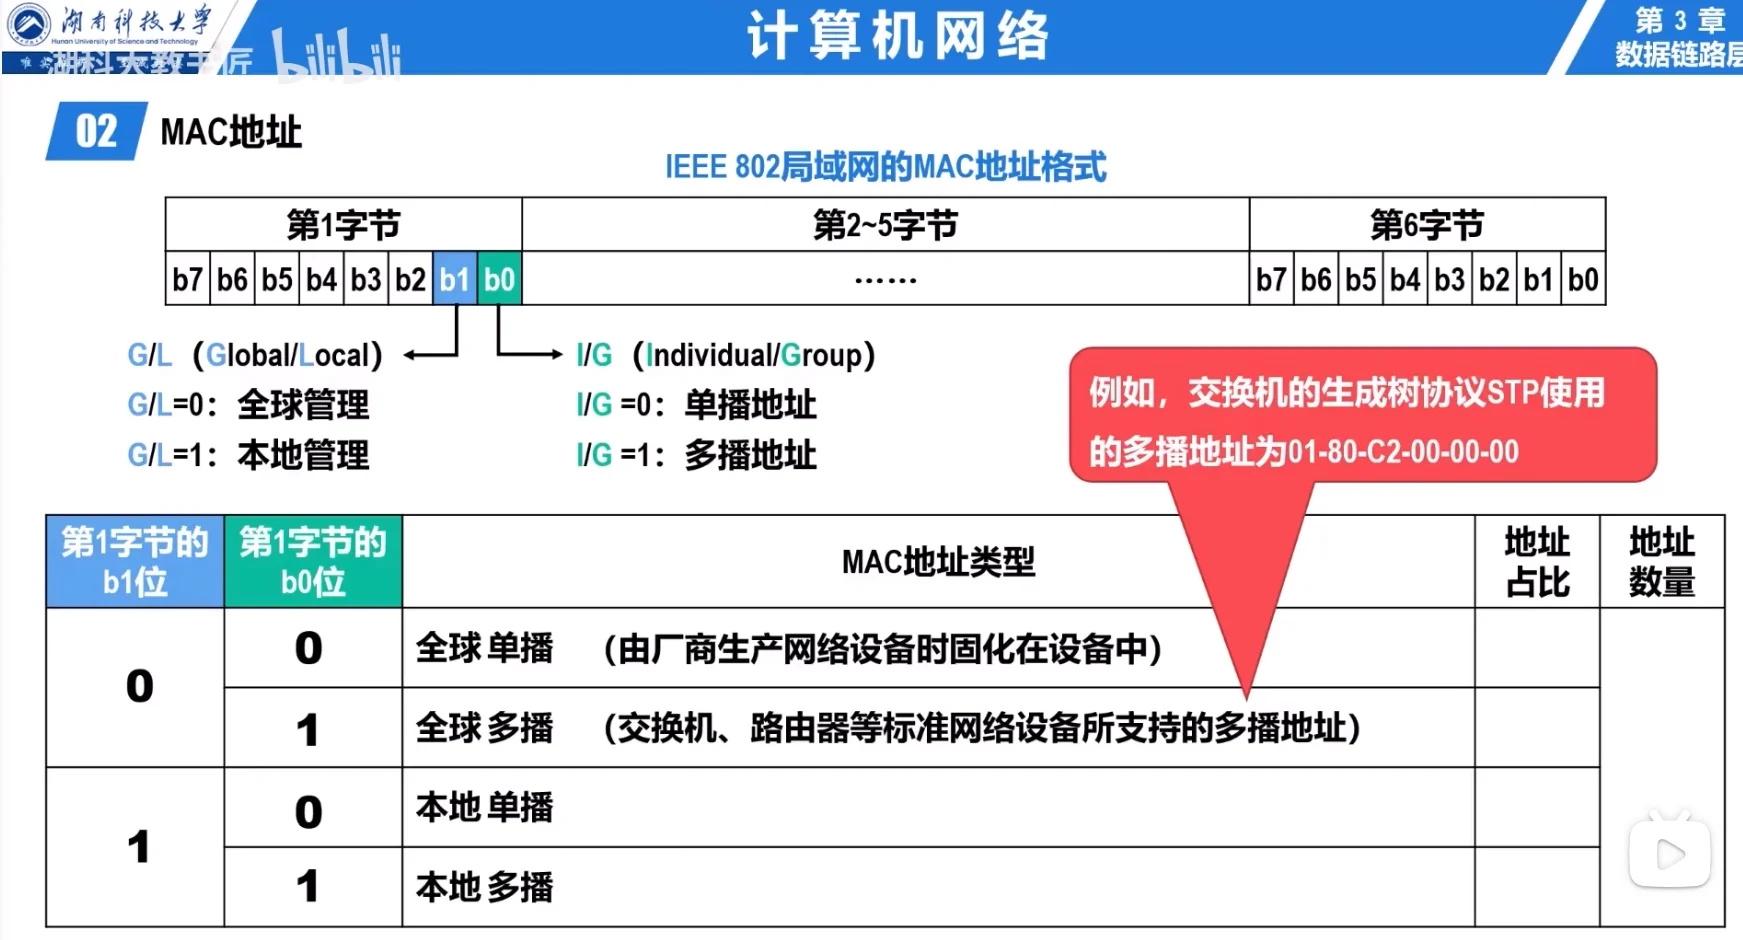Viewport: 1743px width, 940px height.
Task: Click the IEEE 802局域网的MAC地址格式 heading
Action: coord(885,166)
